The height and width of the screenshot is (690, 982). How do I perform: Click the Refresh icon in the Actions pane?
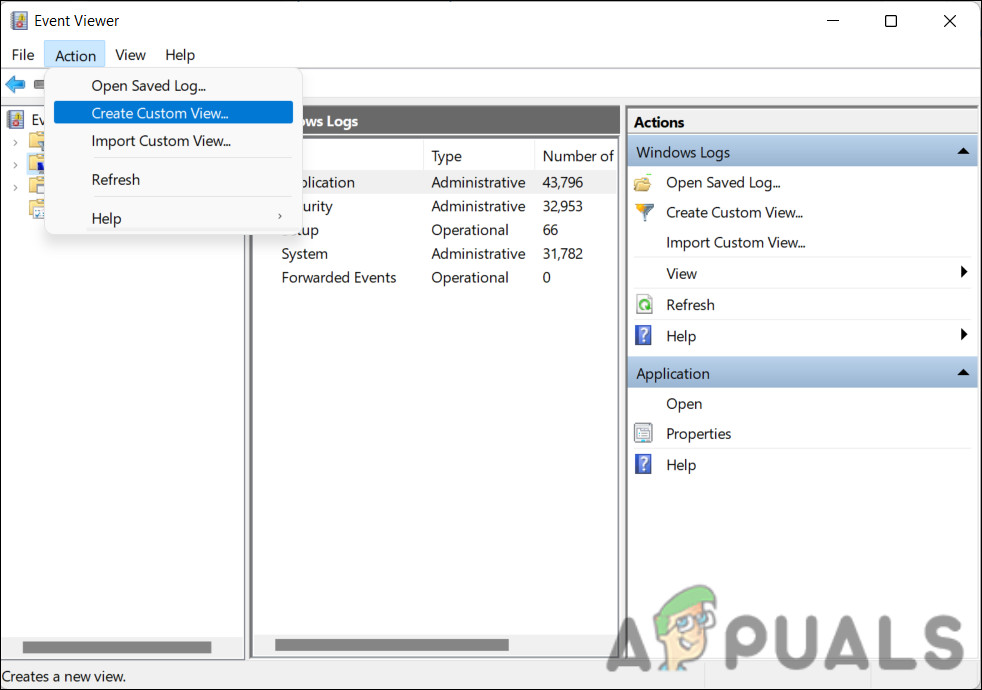pos(644,304)
